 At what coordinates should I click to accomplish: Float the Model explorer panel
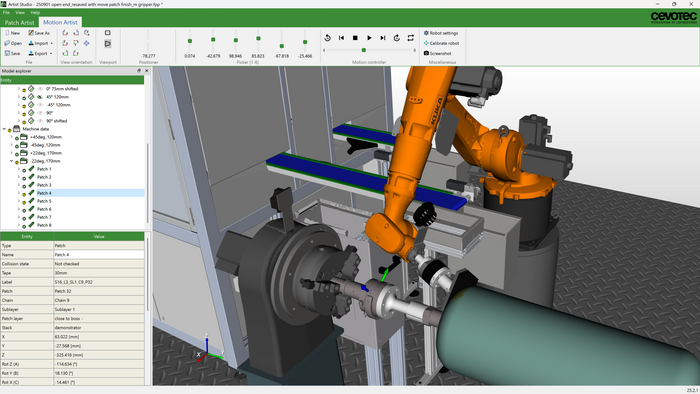(x=139, y=71)
